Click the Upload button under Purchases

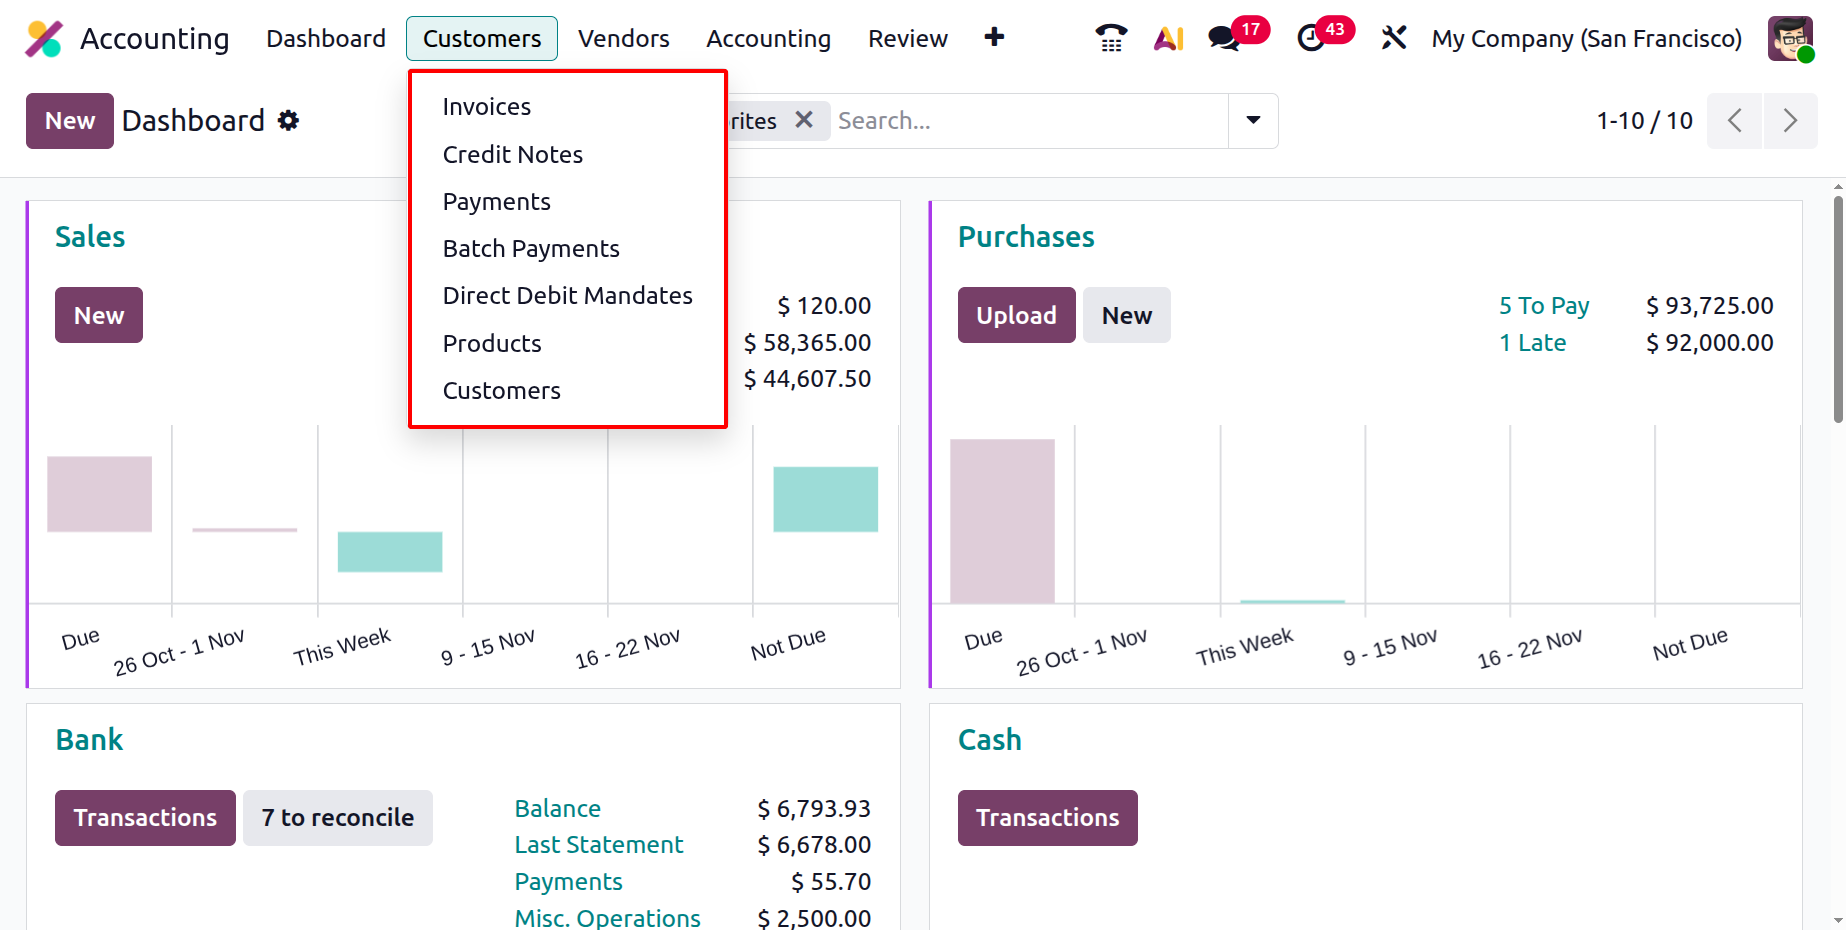pyautogui.click(x=1016, y=315)
